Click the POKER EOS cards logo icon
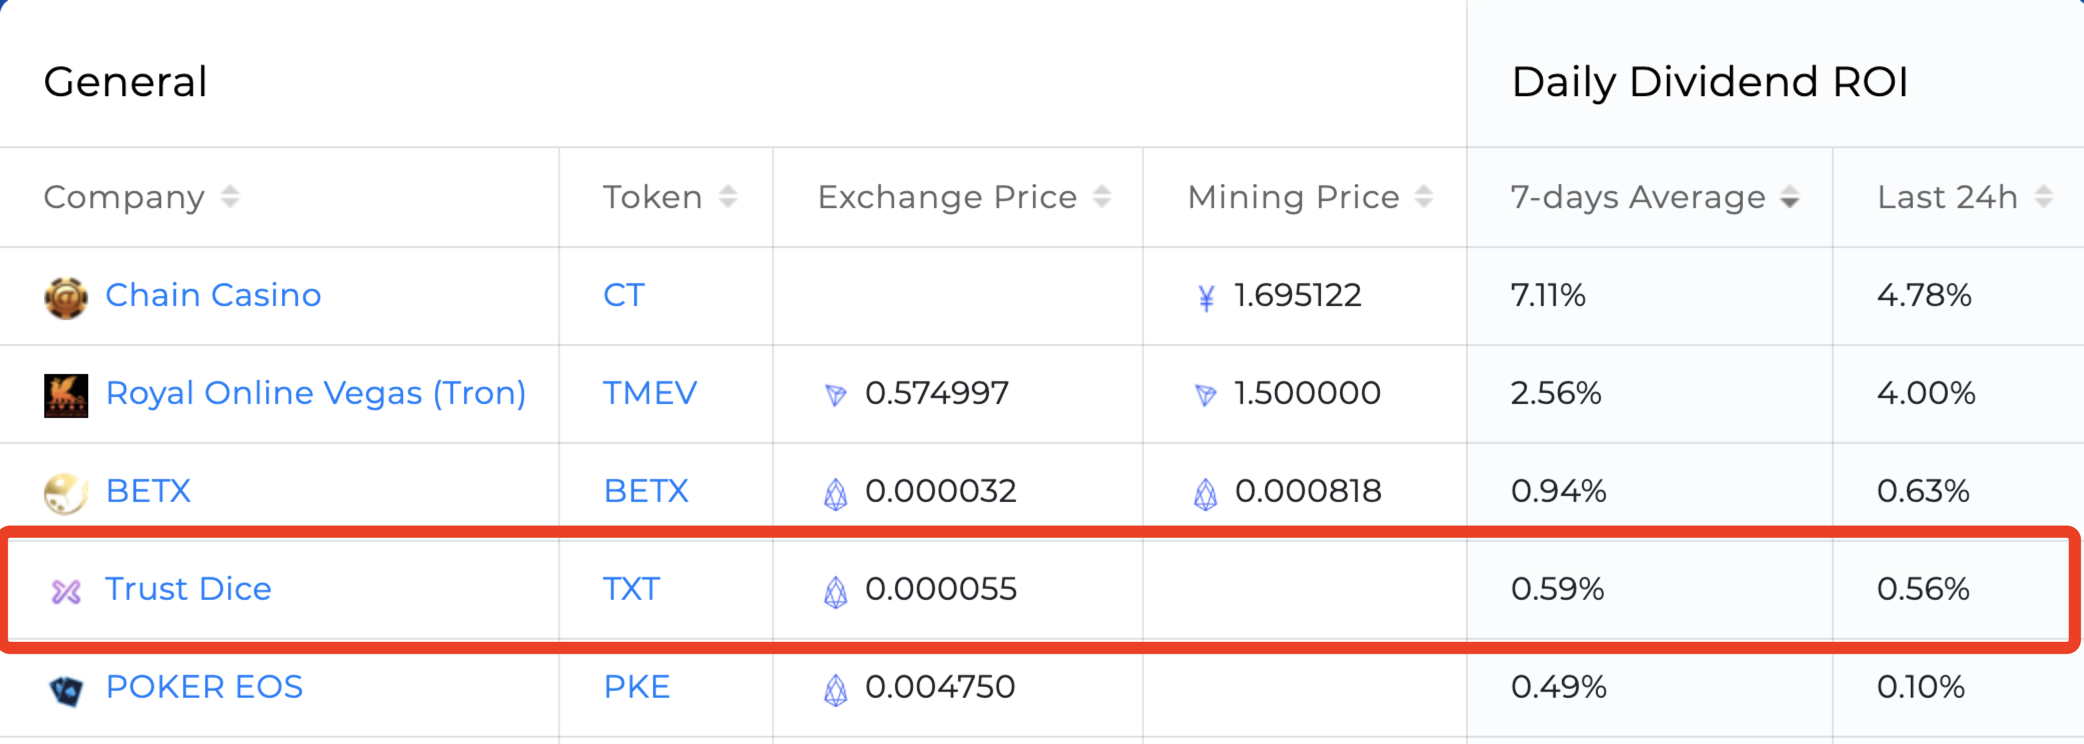 pyautogui.click(x=66, y=689)
